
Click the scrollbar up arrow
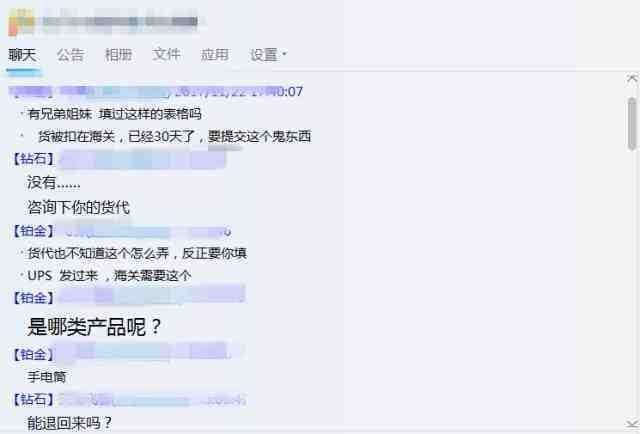click(632, 79)
